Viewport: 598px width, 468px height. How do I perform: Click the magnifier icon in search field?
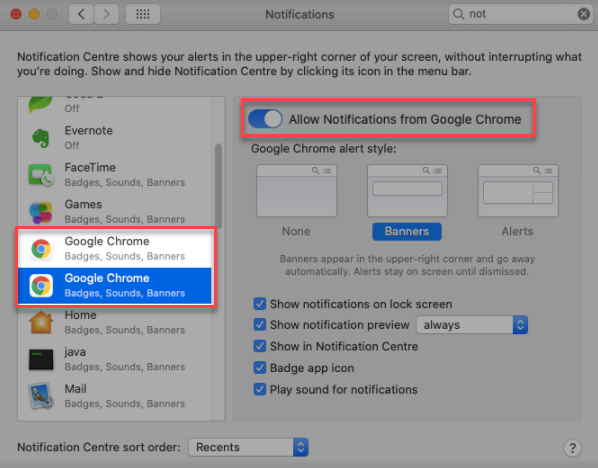click(x=458, y=14)
